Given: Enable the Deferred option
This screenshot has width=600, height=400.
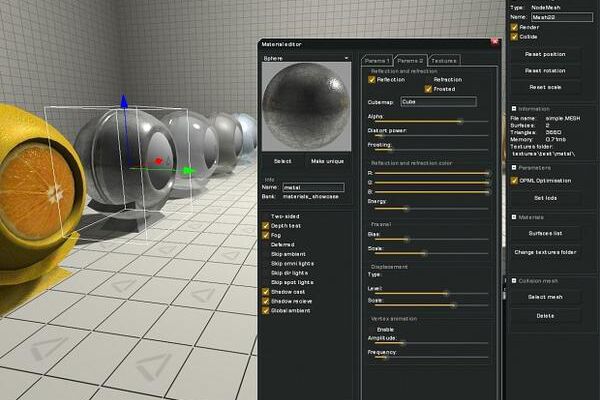Looking at the screenshot, I should pos(266,245).
